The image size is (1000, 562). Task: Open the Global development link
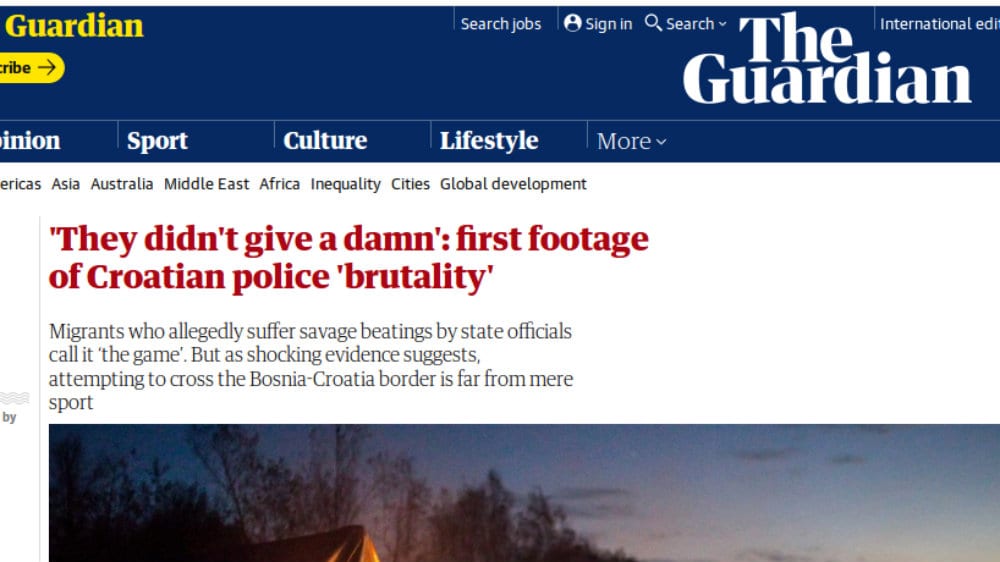(x=513, y=184)
